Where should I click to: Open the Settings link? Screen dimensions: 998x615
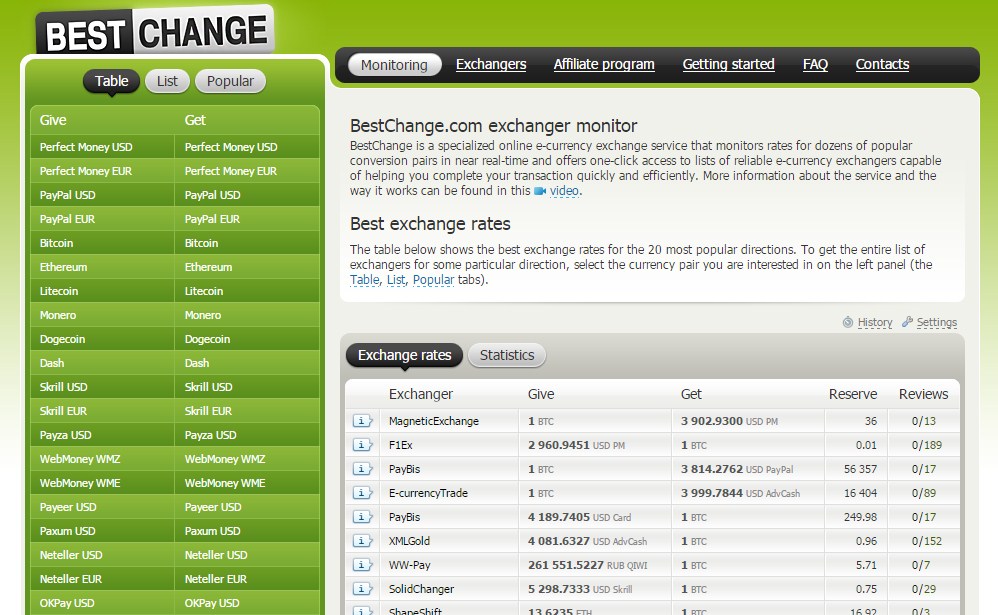tap(937, 323)
